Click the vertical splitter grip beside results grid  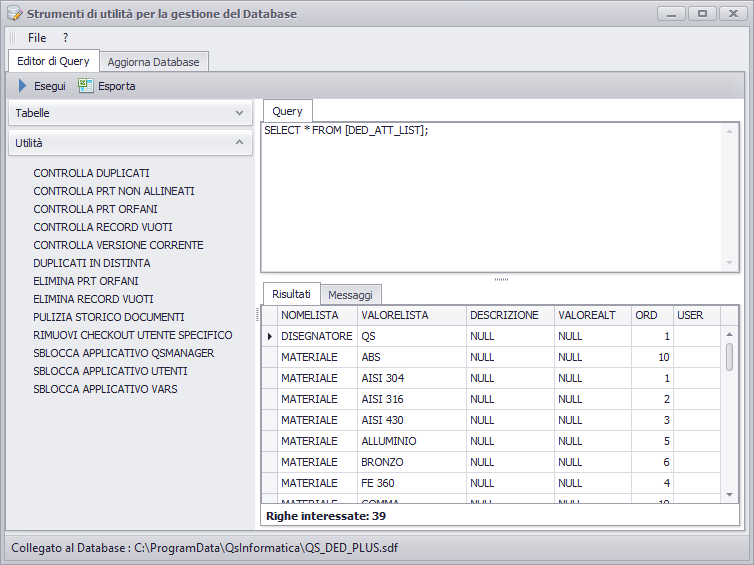[257, 314]
